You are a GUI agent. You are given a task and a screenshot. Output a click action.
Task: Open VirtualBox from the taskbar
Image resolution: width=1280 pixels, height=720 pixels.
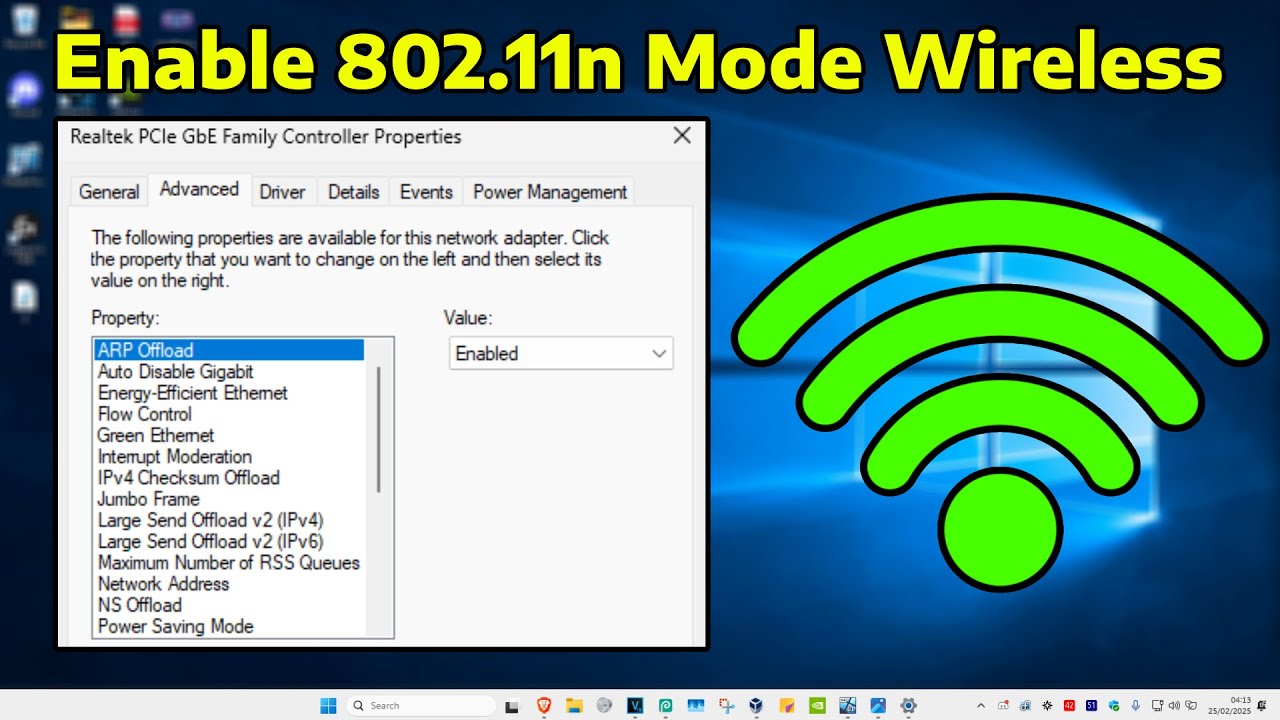point(756,705)
